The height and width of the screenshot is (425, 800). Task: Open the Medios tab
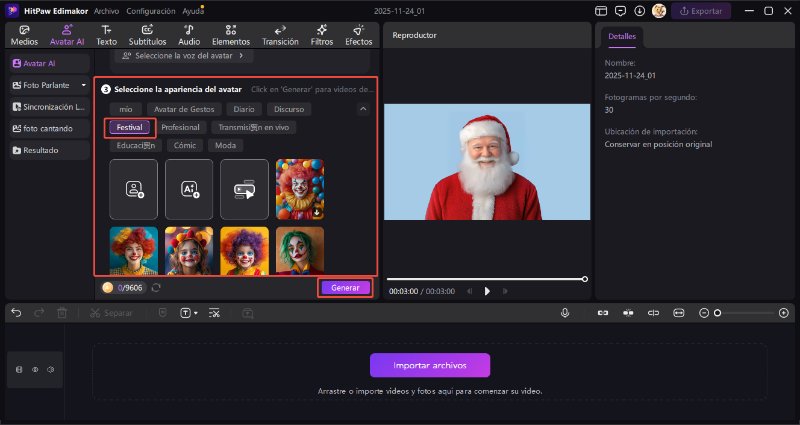click(24, 35)
